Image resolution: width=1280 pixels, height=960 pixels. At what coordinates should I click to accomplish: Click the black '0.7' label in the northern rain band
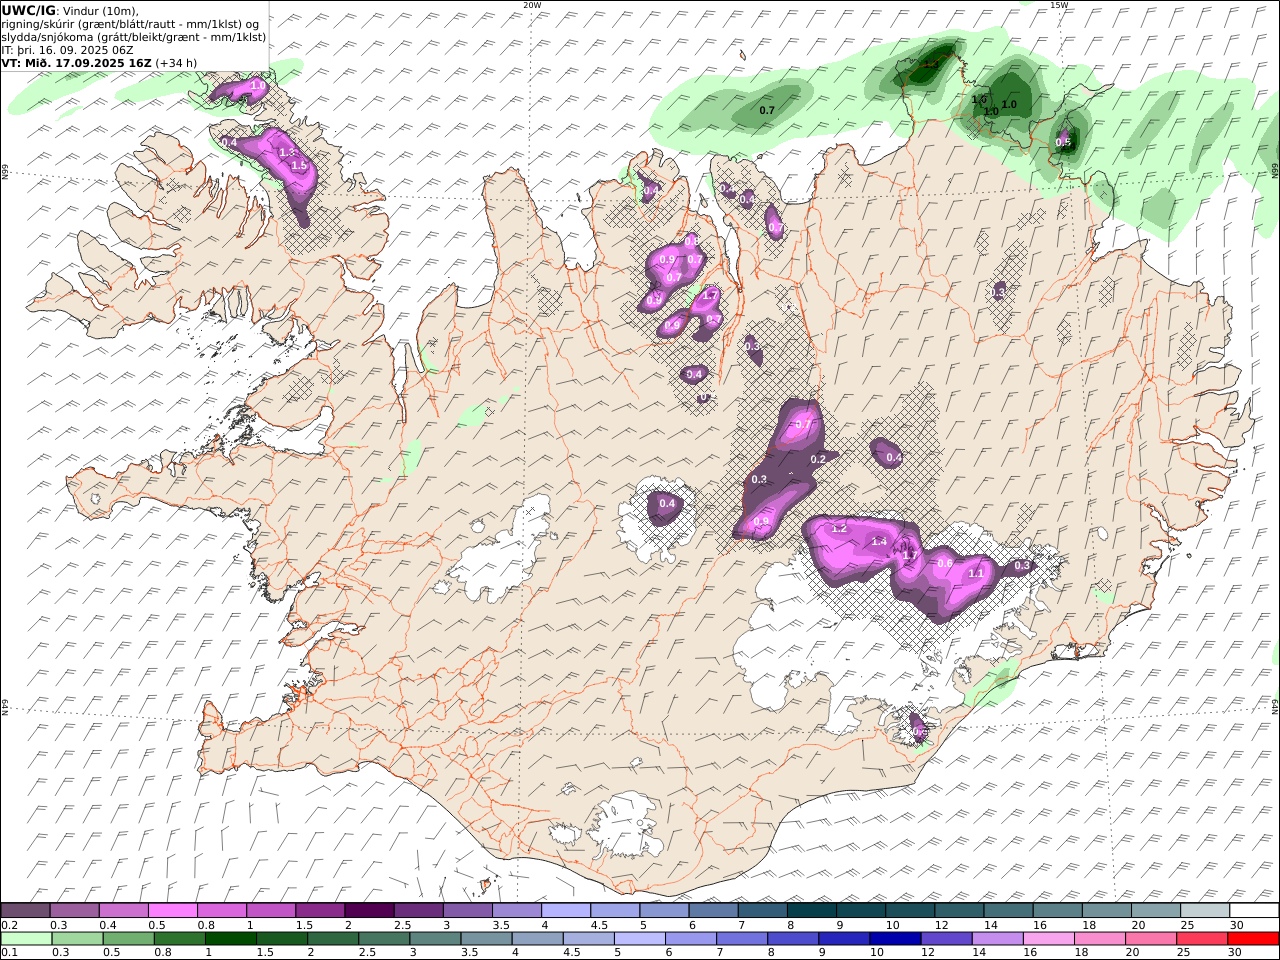pyautogui.click(x=767, y=110)
